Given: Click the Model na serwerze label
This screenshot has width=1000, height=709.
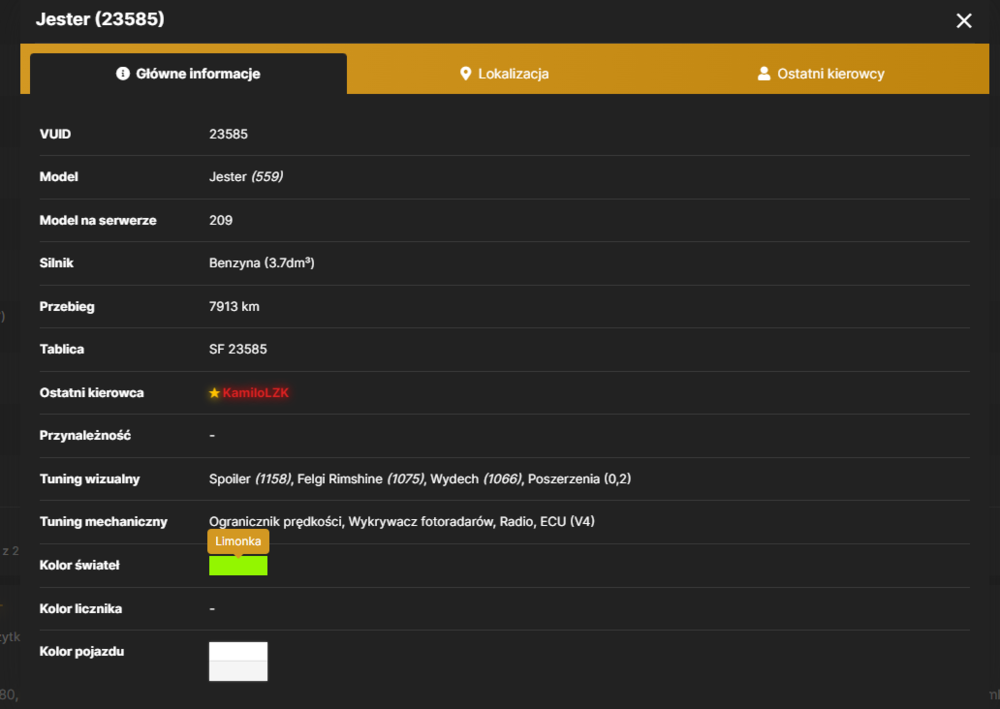Looking at the screenshot, I should tap(98, 220).
